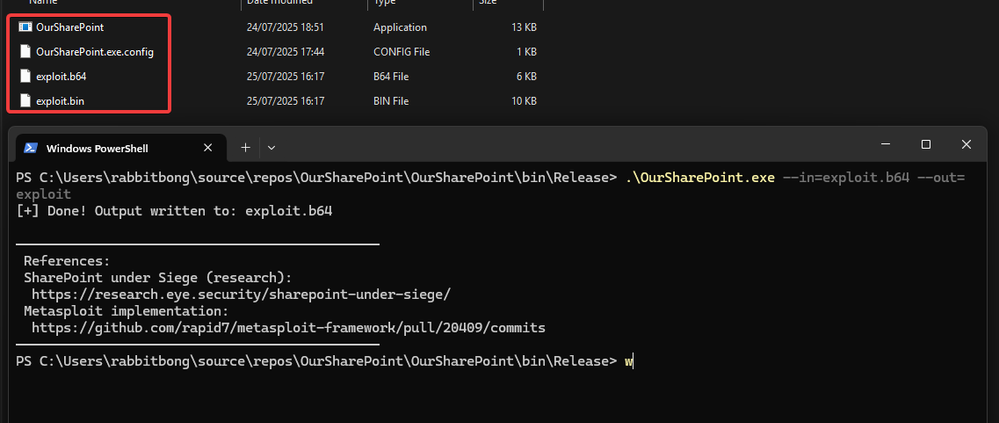The image size is (999, 423).
Task: Open a new terminal tab with plus button
Action: [x=245, y=148]
